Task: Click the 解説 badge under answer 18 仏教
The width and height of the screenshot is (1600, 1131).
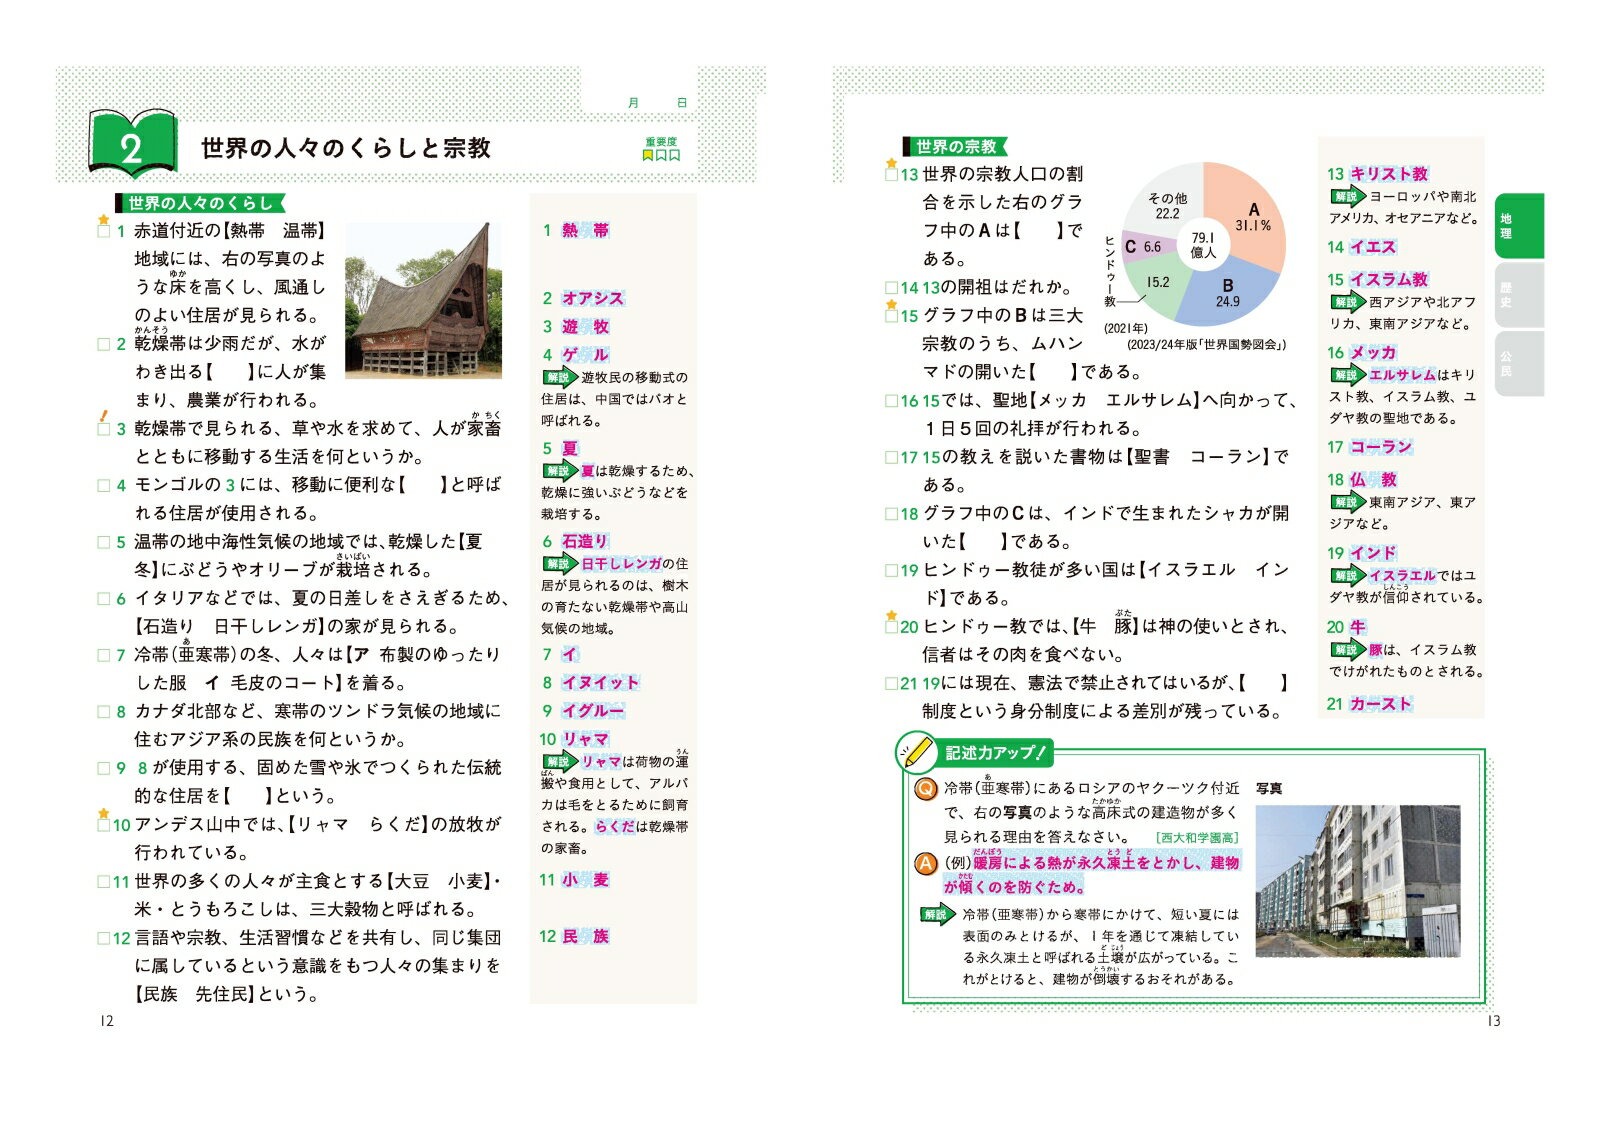Action: [1347, 501]
